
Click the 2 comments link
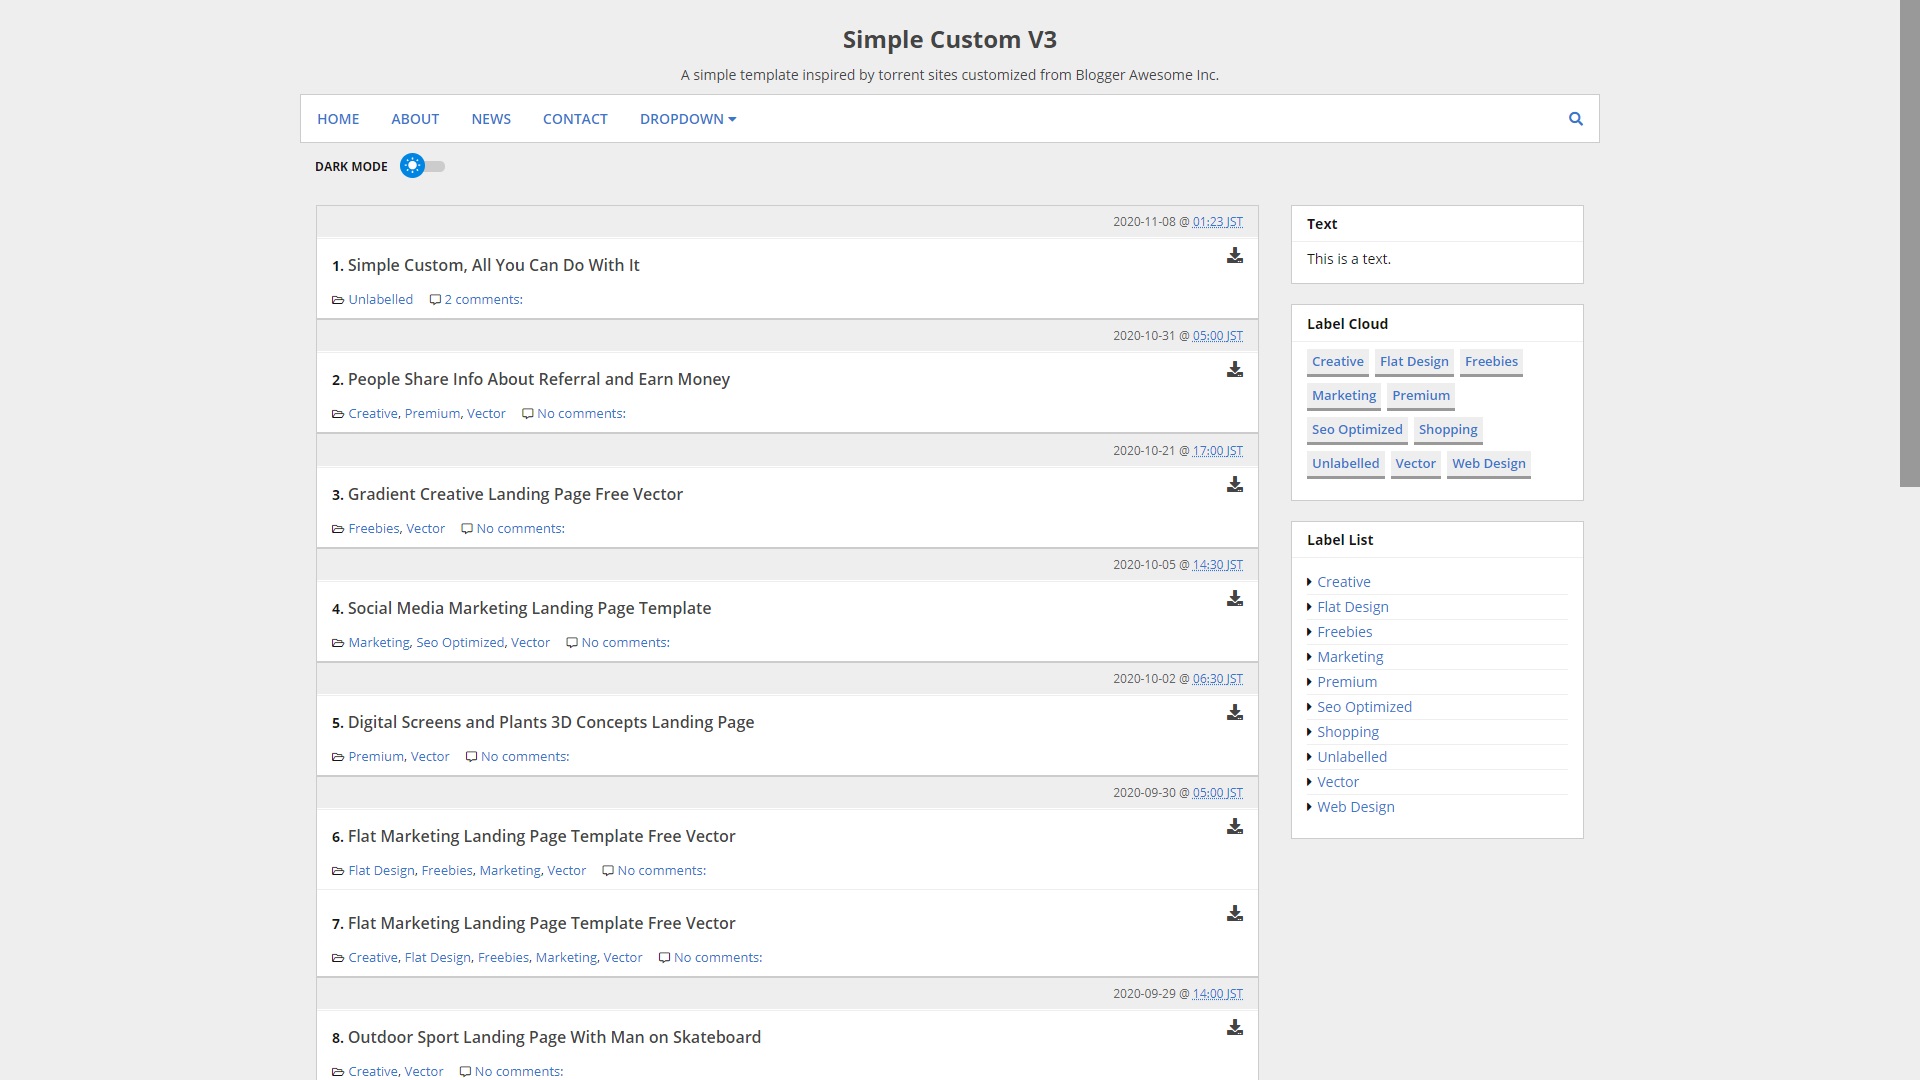point(483,300)
